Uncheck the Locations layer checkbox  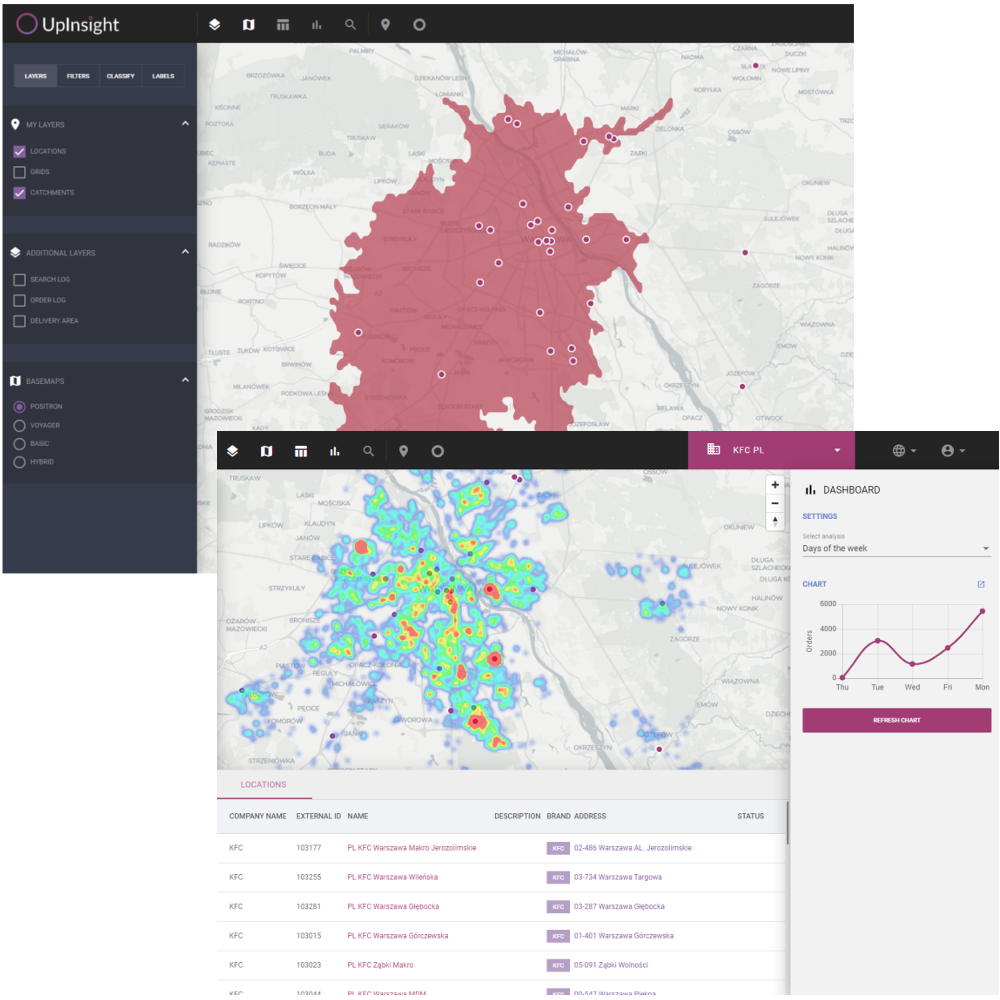click(19, 151)
